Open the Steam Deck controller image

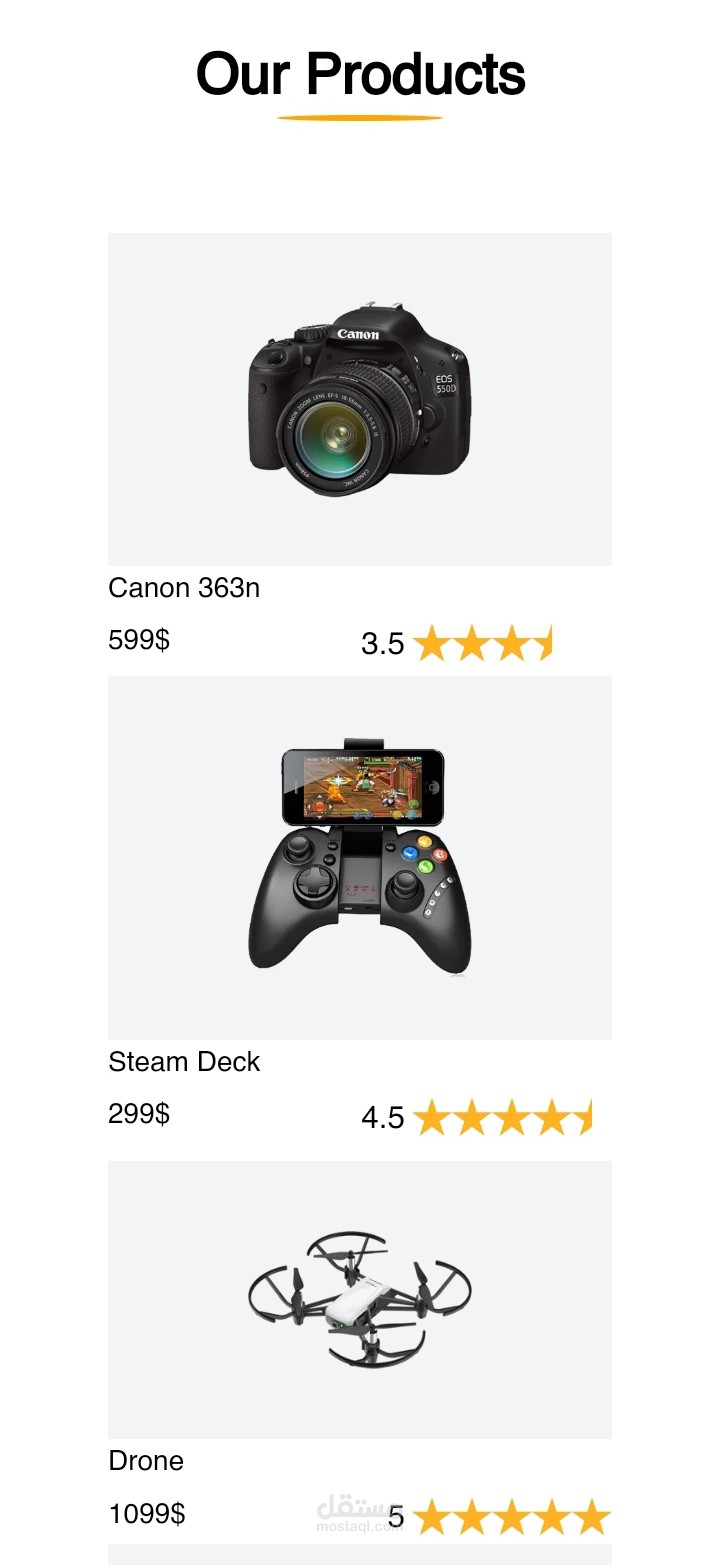(x=360, y=857)
